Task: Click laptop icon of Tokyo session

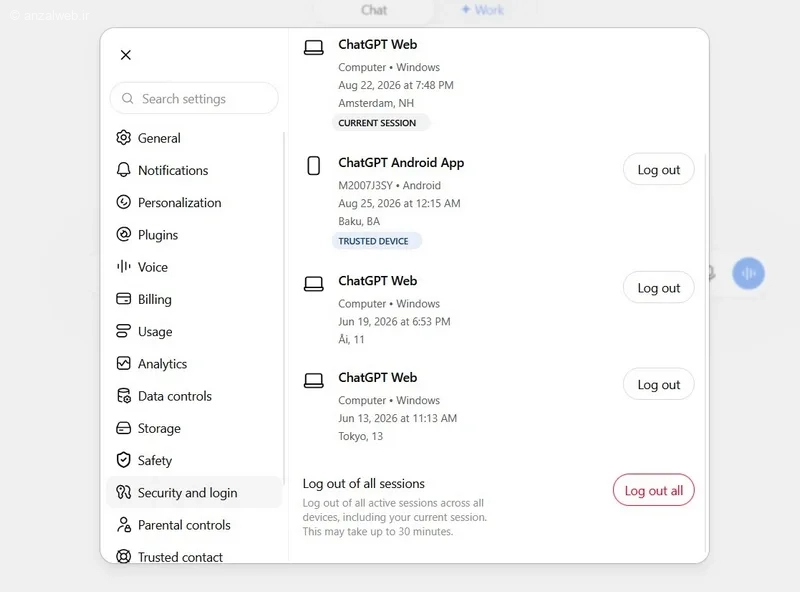Action: point(314,380)
